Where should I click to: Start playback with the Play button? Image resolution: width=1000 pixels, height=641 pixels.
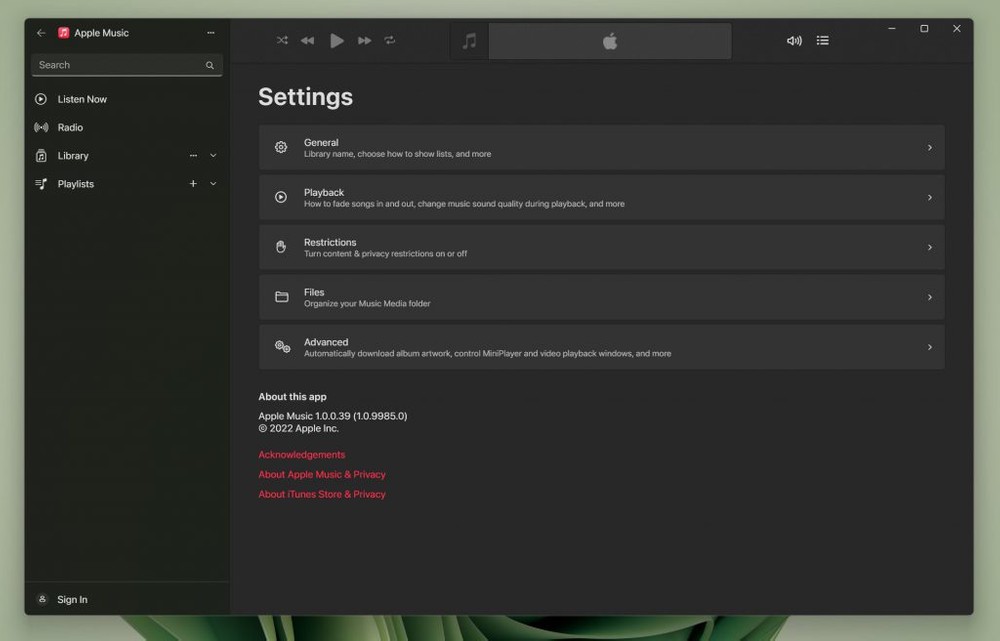pos(337,41)
